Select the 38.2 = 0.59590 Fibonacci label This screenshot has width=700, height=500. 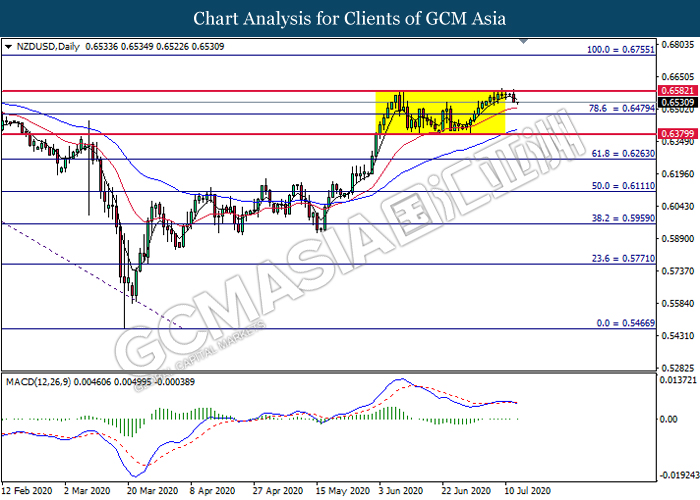(x=622, y=217)
